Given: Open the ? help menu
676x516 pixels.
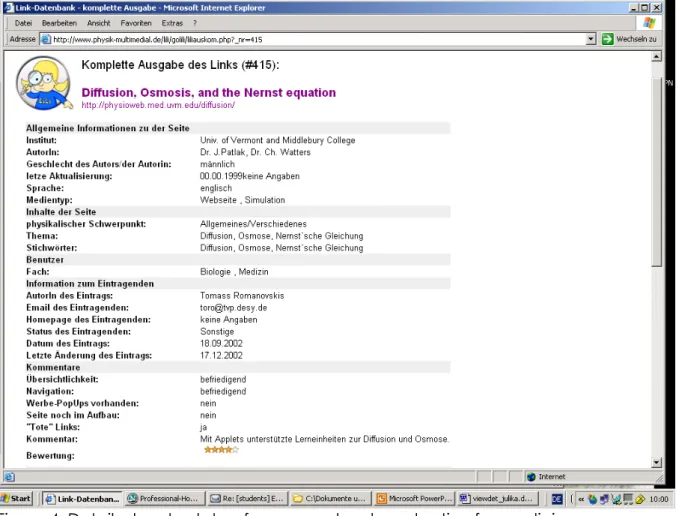Looking at the screenshot, I should (x=195, y=23).
